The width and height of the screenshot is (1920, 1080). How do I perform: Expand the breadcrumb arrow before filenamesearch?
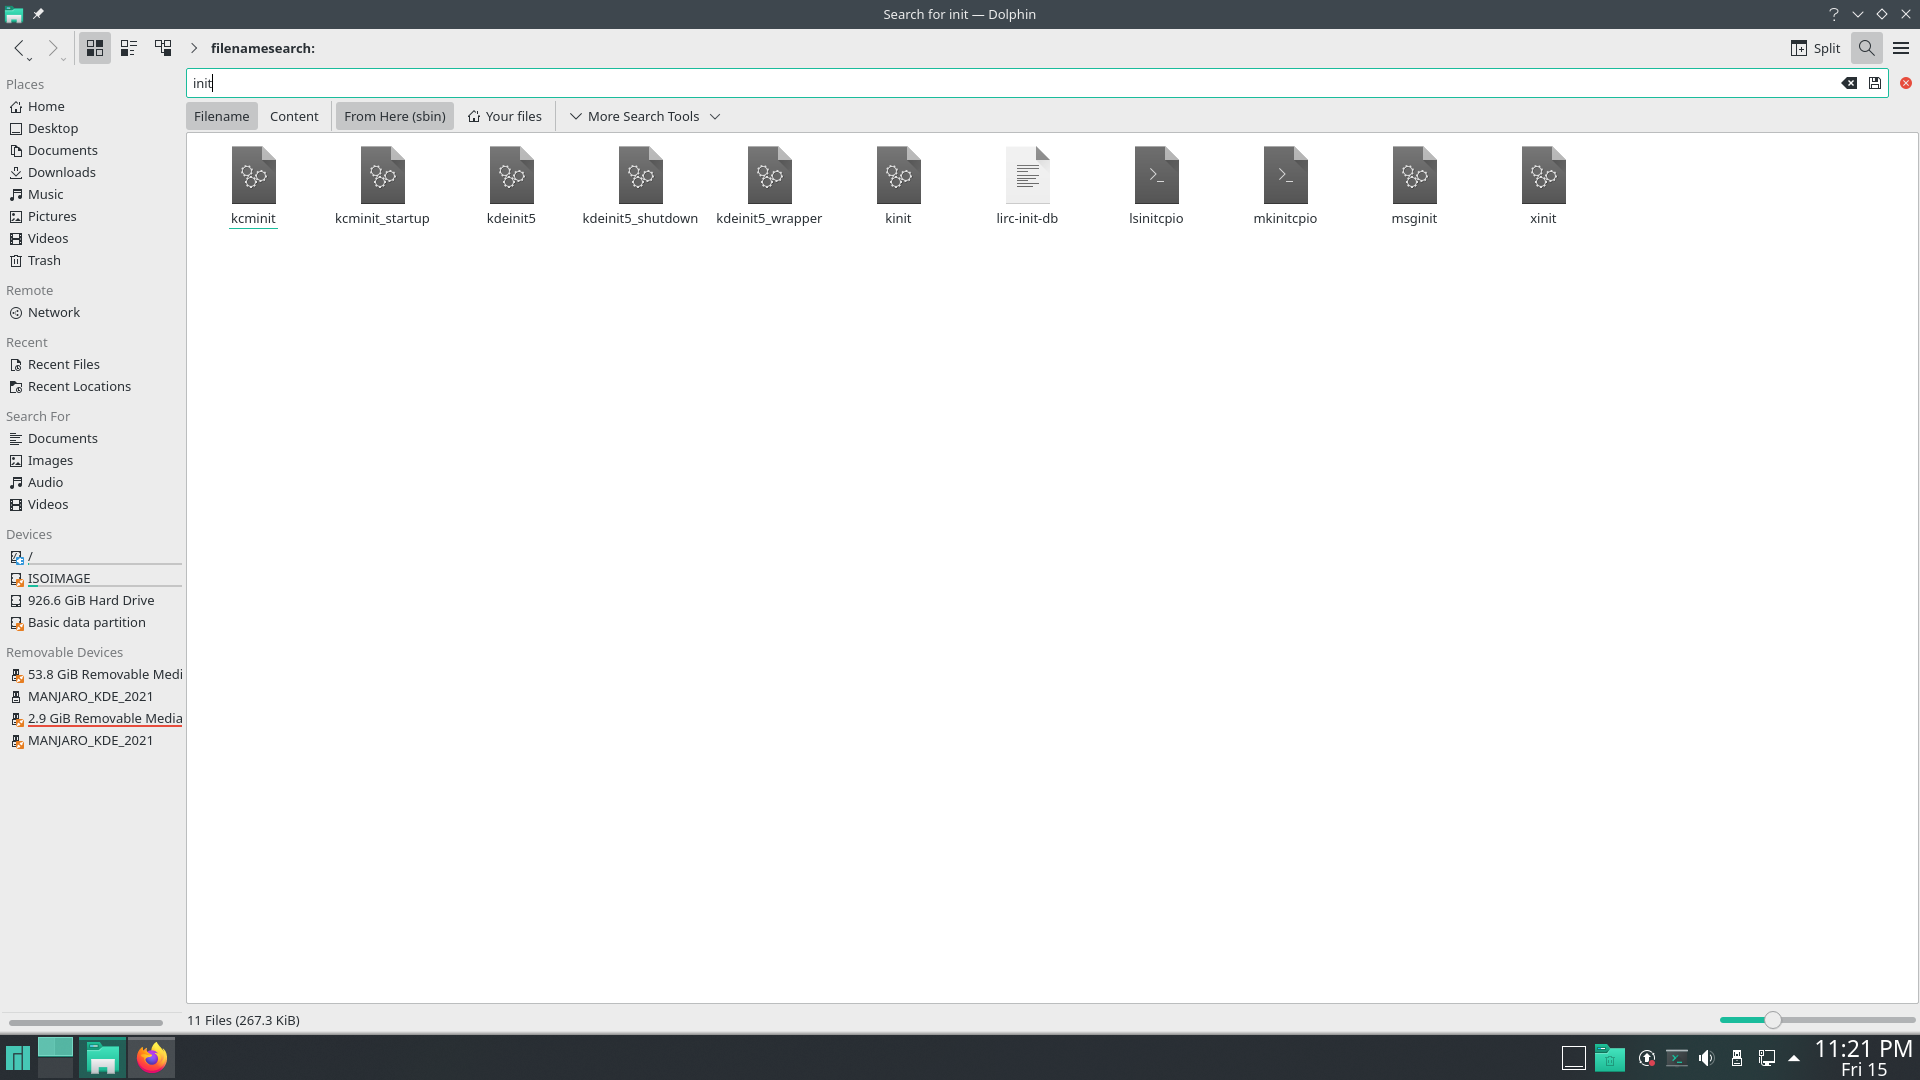coord(194,48)
